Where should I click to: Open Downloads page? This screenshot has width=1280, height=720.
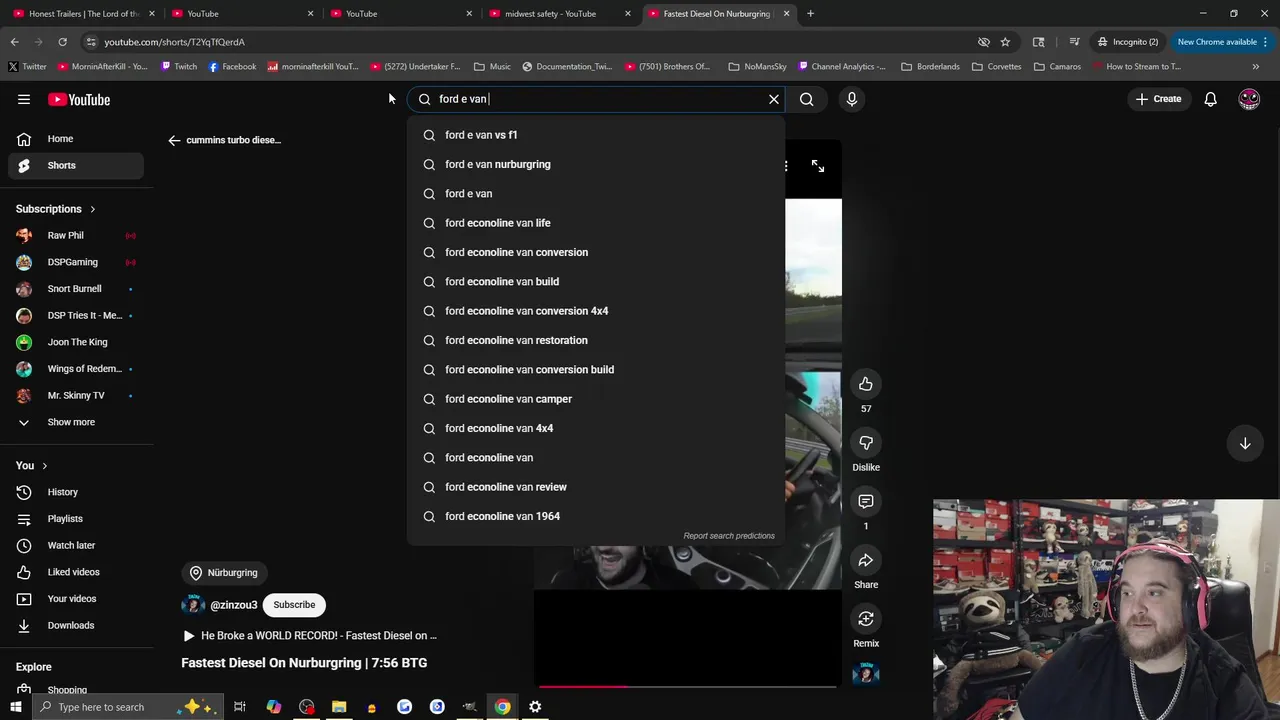[75, 625]
